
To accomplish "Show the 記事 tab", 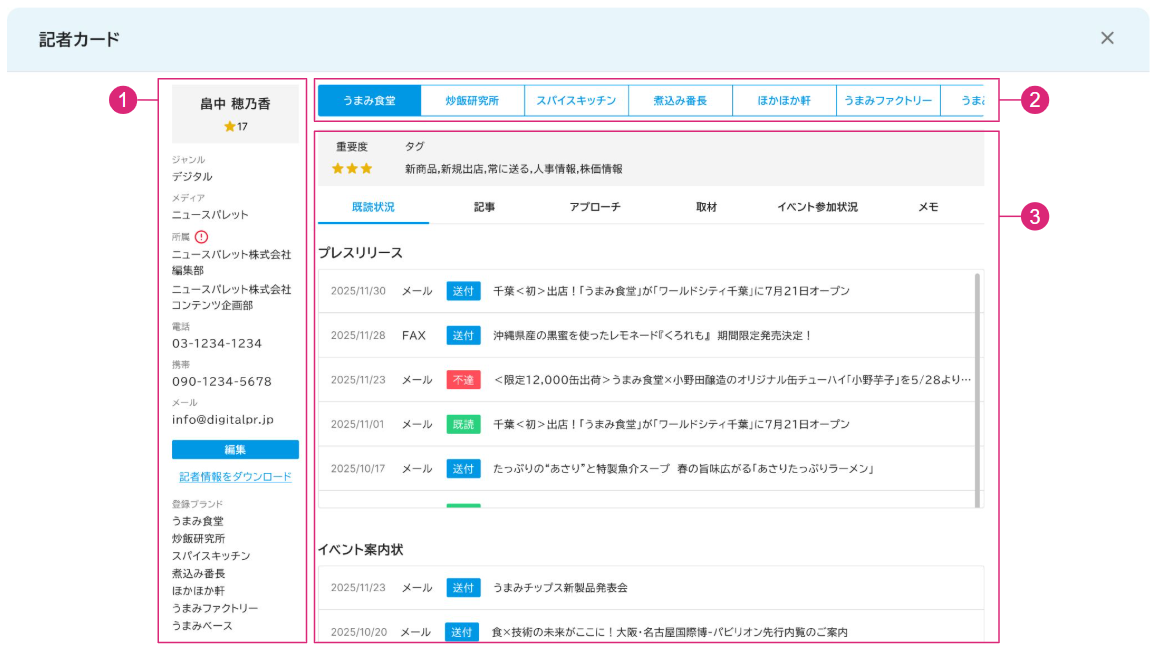I will [x=484, y=207].
